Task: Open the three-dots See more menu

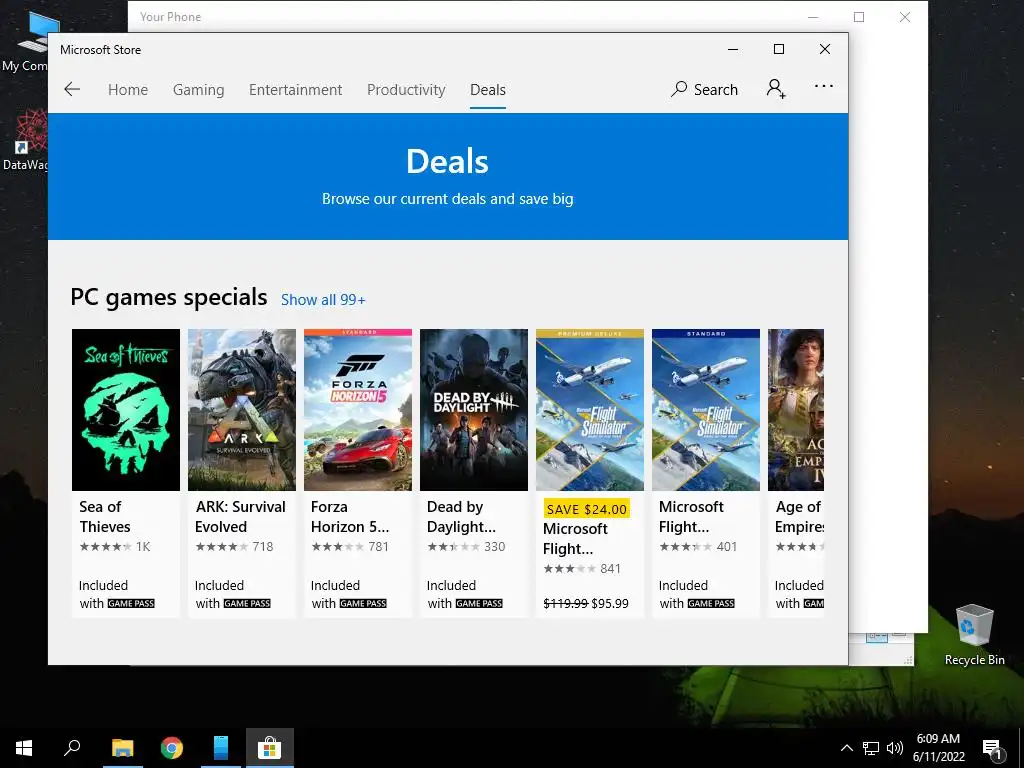Action: point(824,86)
